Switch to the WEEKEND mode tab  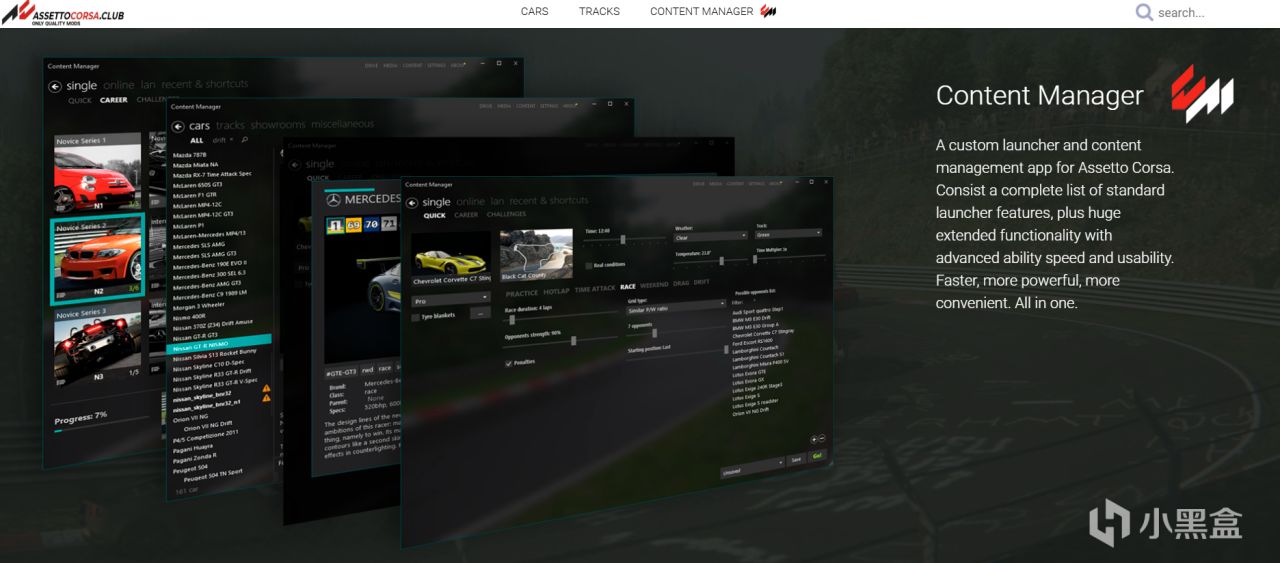point(654,285)
